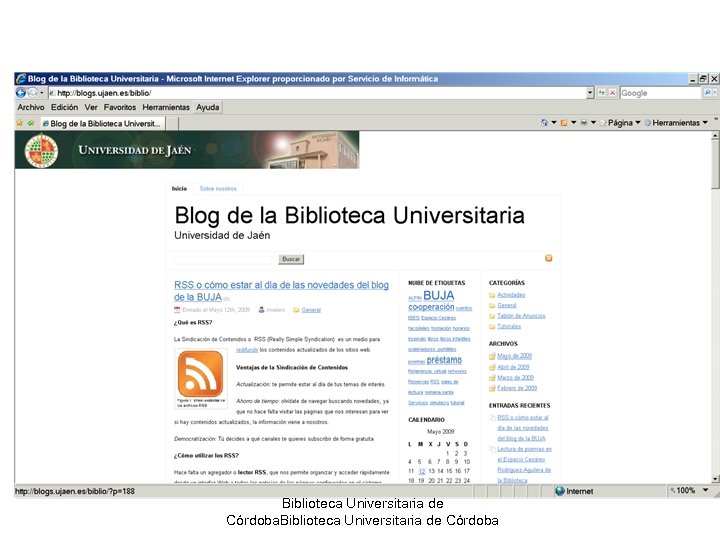
Task: Click the Universidad de Jaén crest logo
Action: click(41, 150)
